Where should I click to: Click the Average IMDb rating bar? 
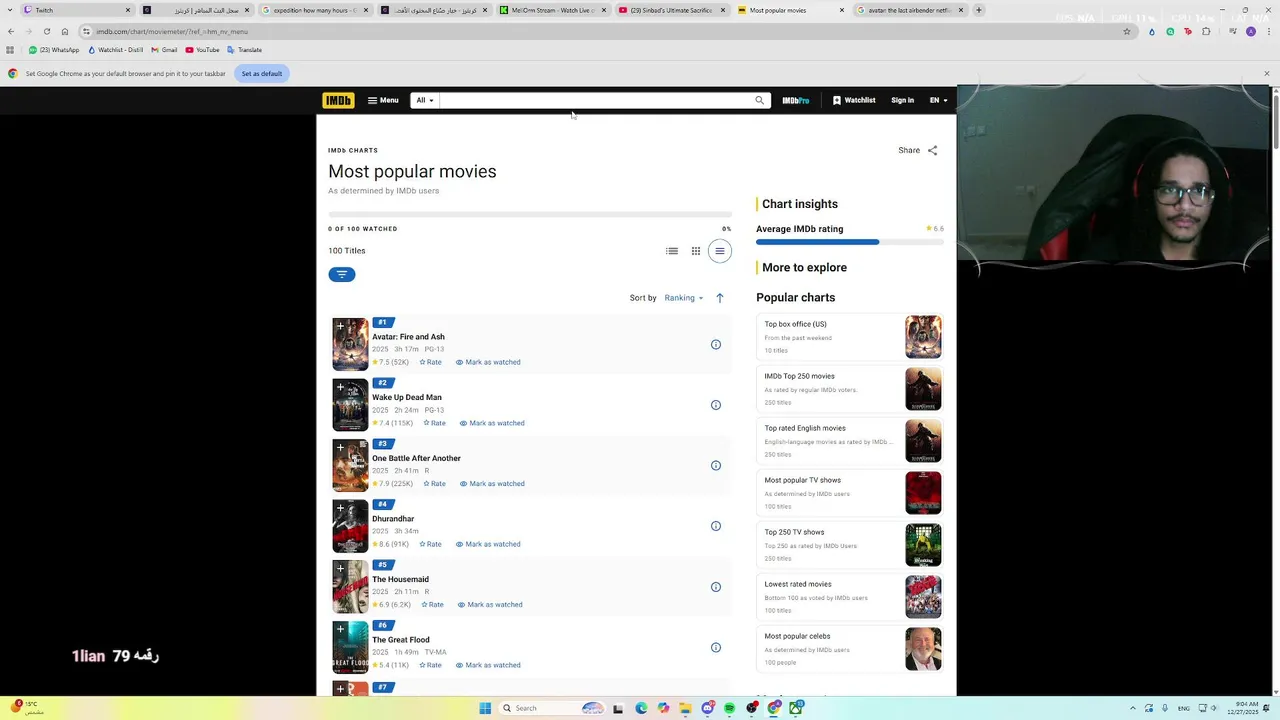tap(850, 242)
